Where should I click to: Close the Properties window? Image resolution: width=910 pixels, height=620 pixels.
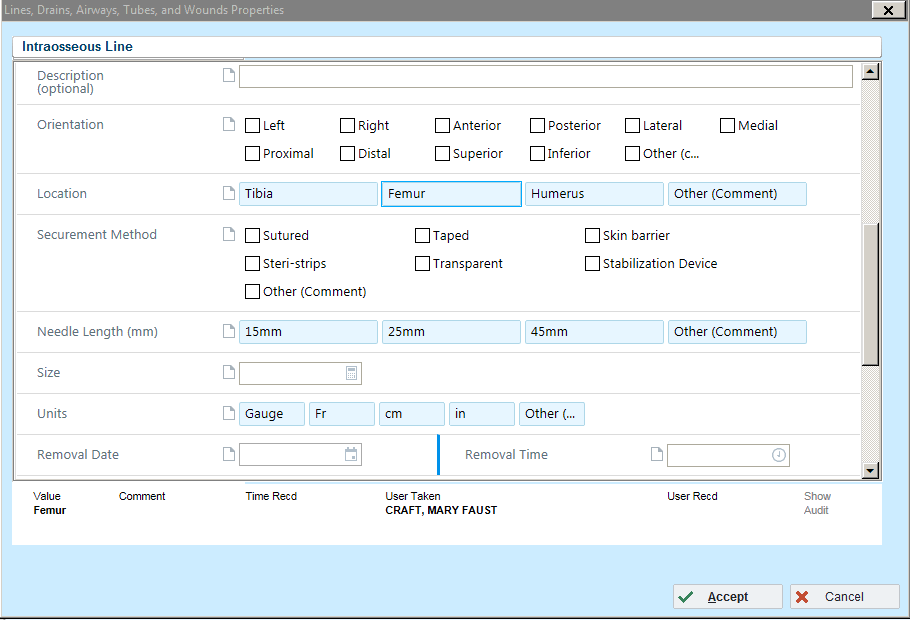pyautogui.click(x=888, y=10)
